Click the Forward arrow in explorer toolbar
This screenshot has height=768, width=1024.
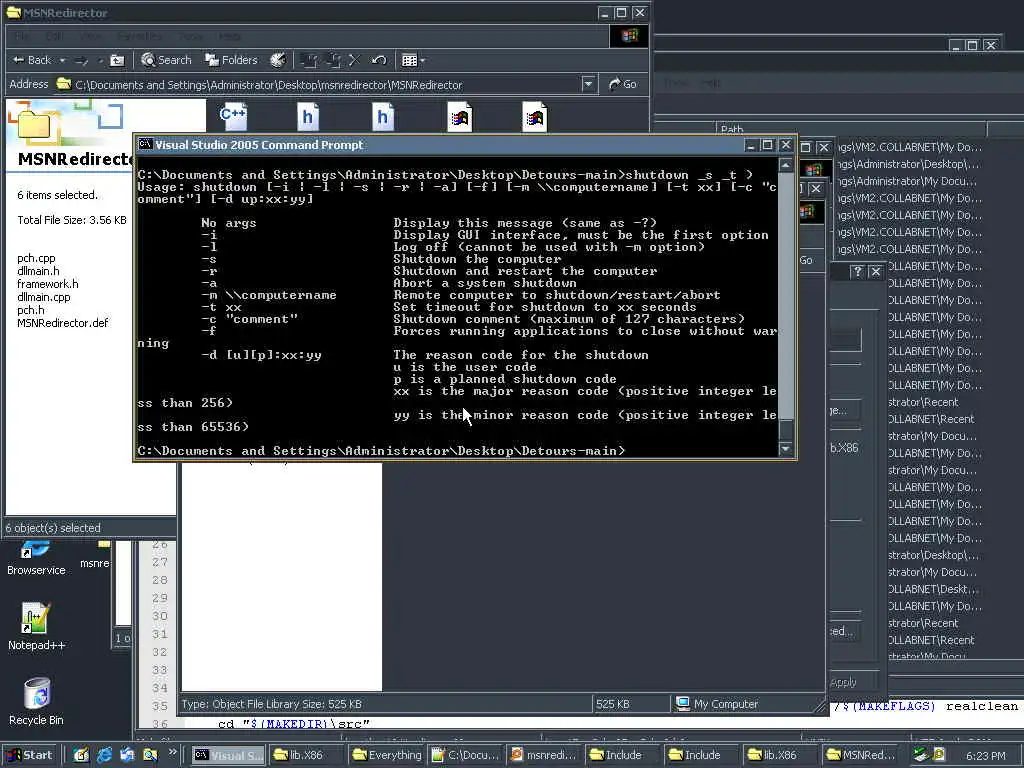pyautogui.click(x=81, y=61)
